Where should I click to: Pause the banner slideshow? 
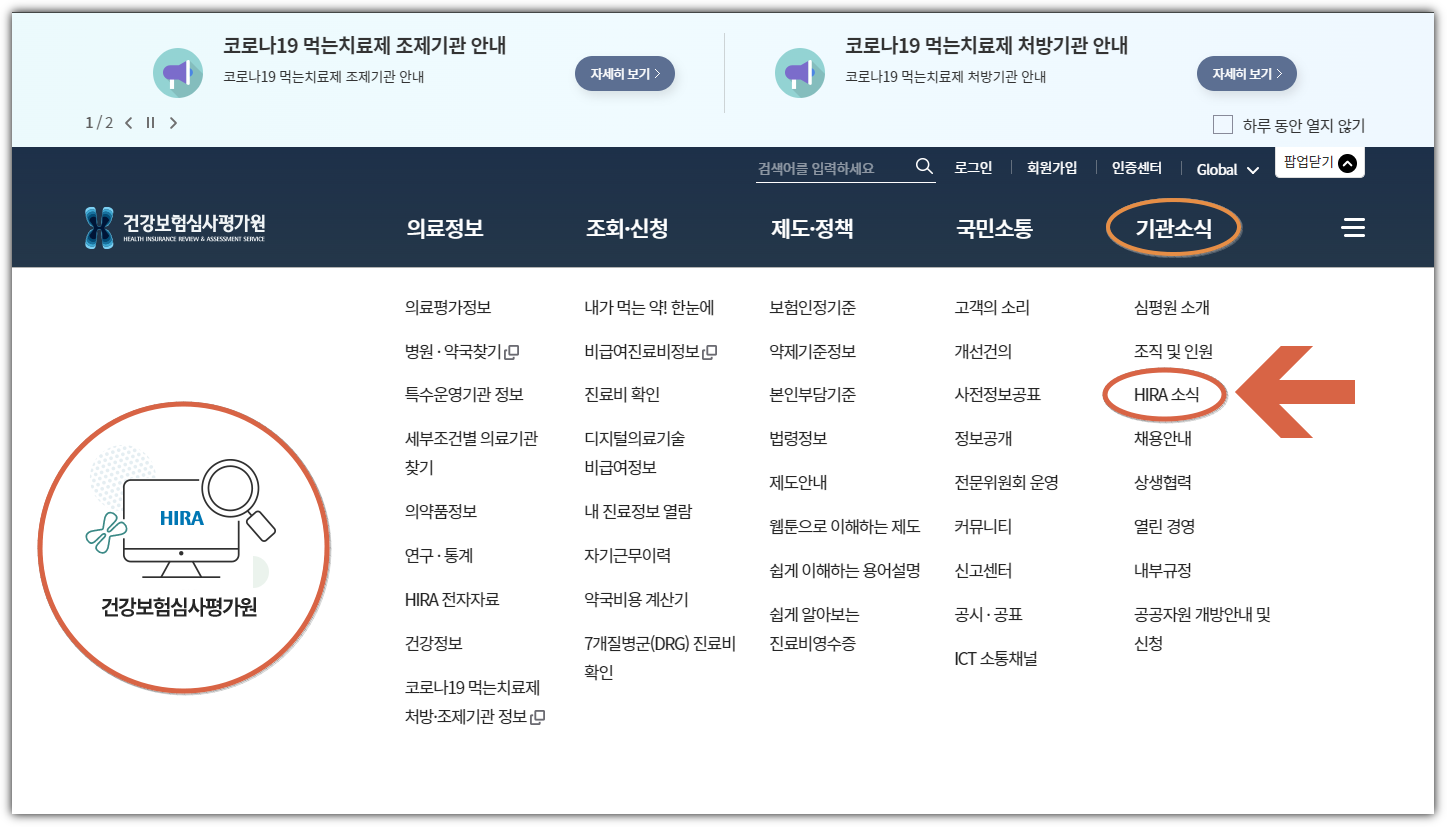[151, 123]
